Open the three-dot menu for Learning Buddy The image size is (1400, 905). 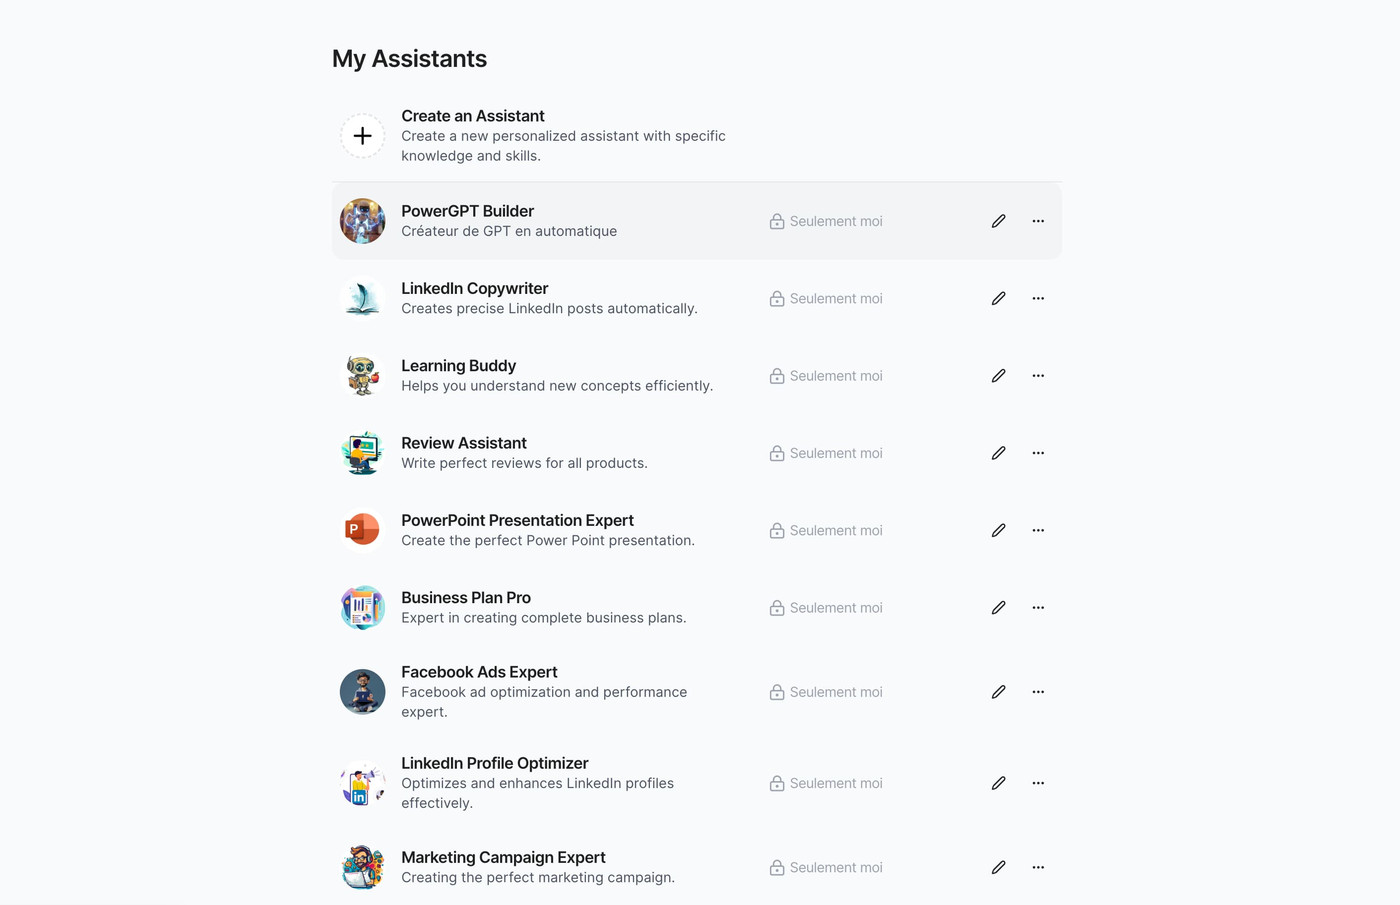(x=1038, y=376)
